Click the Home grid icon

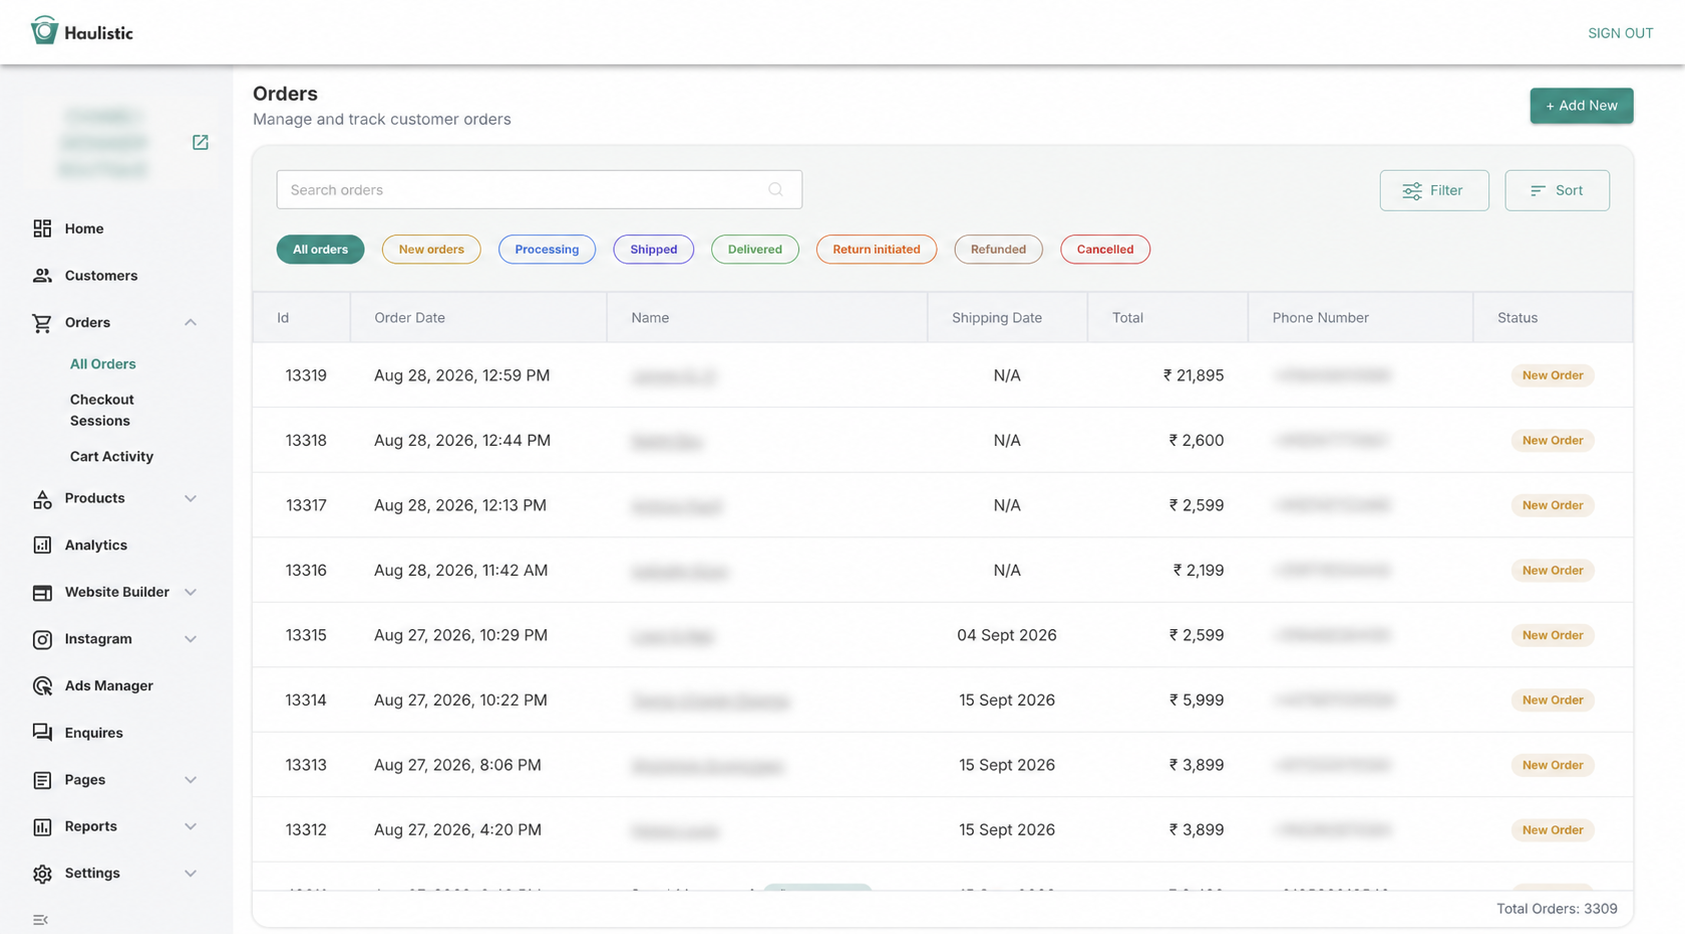pos(42,228)
